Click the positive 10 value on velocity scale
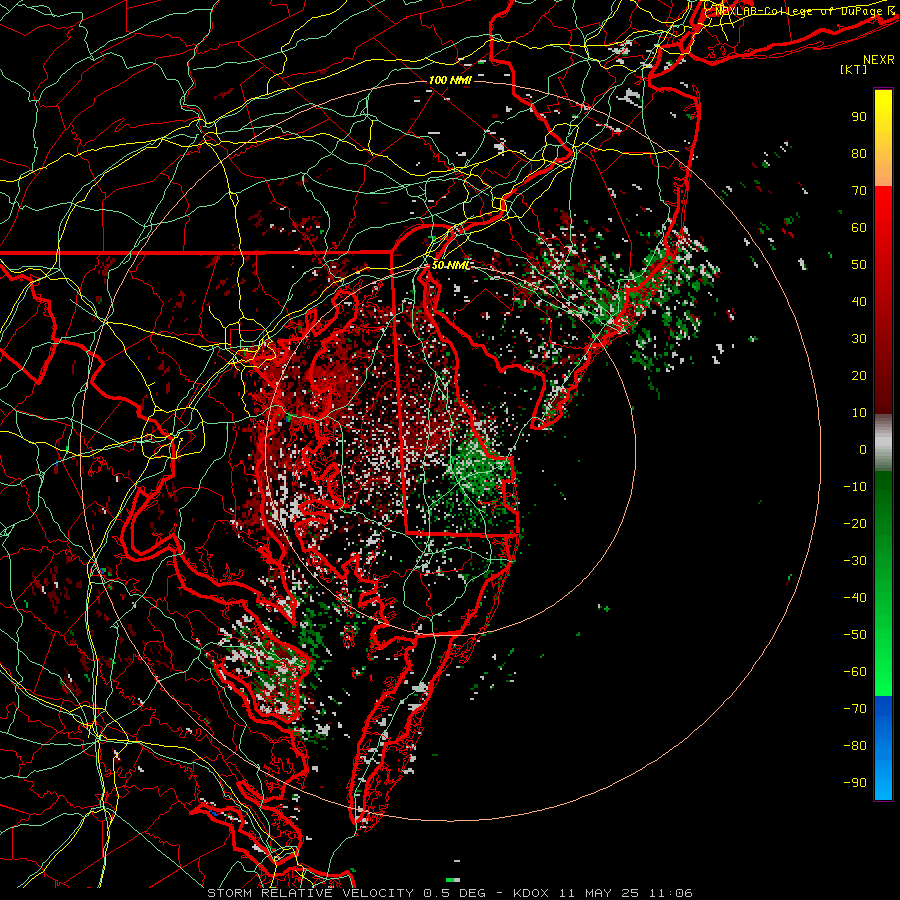This screenshot has height=900, width=900. point(859,413)
